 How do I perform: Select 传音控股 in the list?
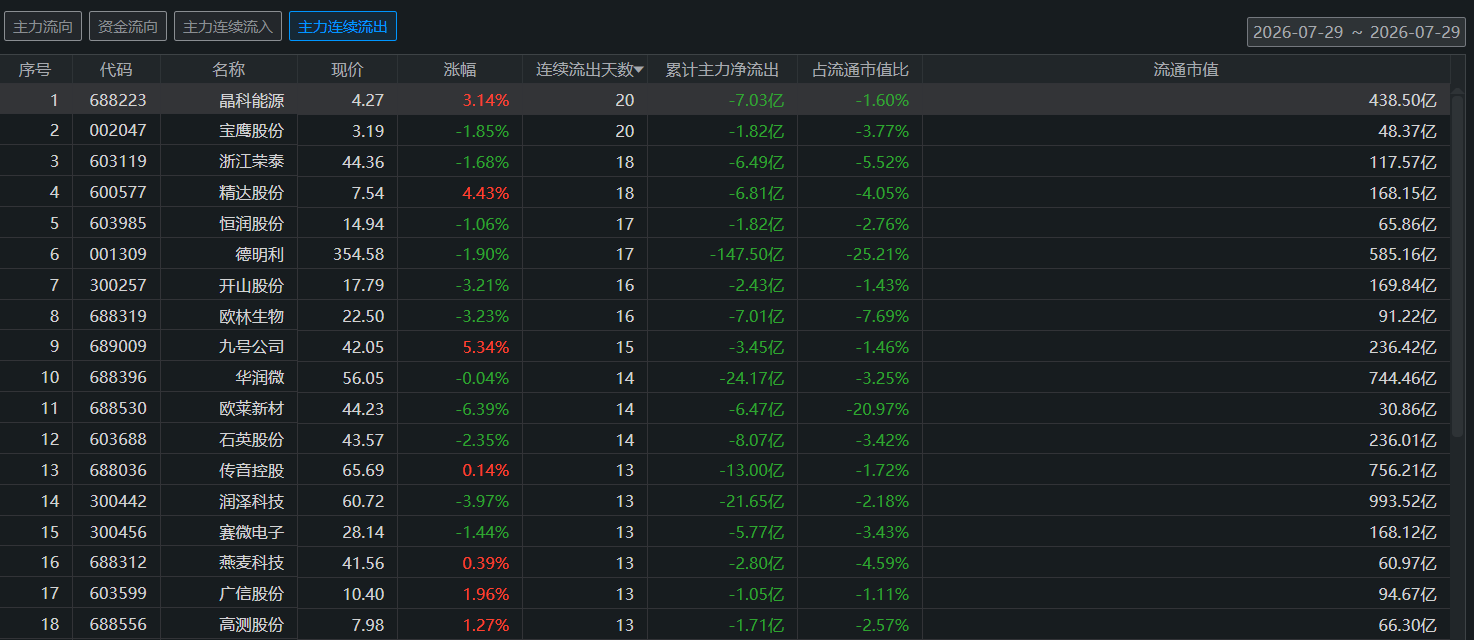pos(252,471)
